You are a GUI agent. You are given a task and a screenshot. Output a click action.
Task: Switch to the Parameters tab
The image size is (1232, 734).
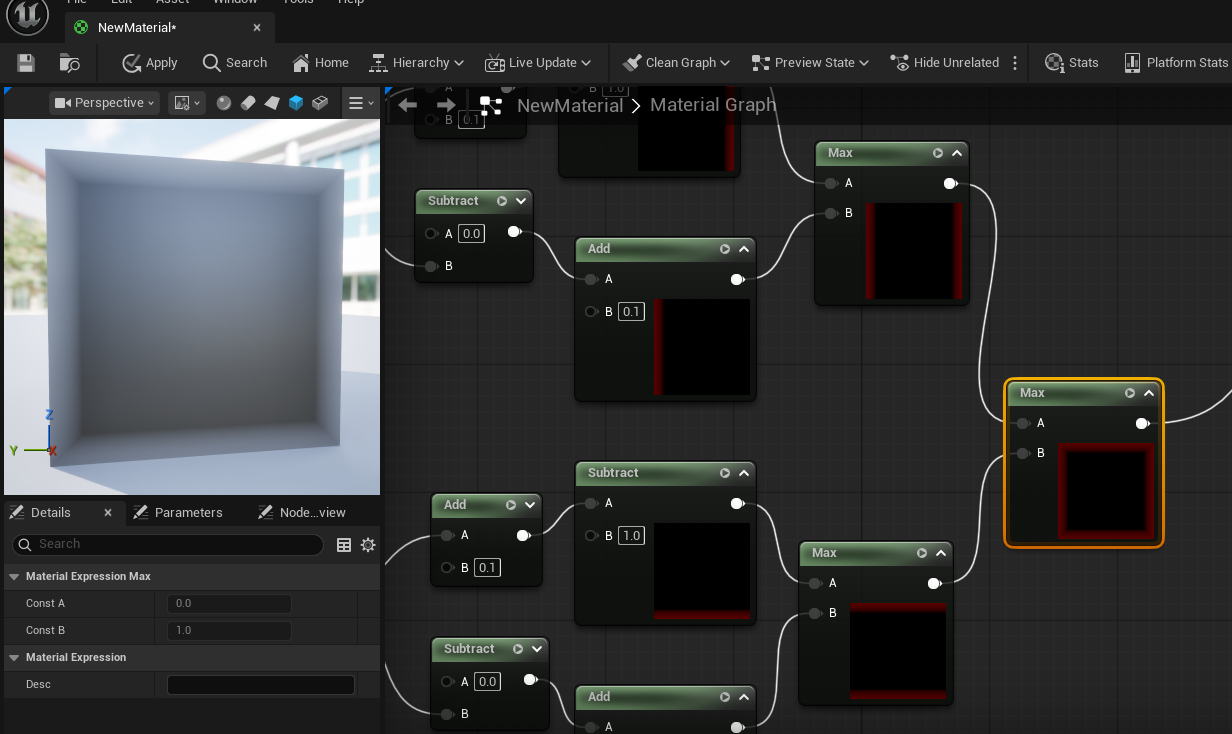[x=177, y=512]
